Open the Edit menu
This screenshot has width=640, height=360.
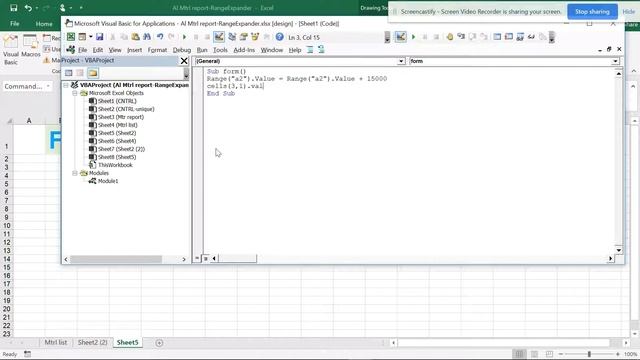click(x=98, y=50)
